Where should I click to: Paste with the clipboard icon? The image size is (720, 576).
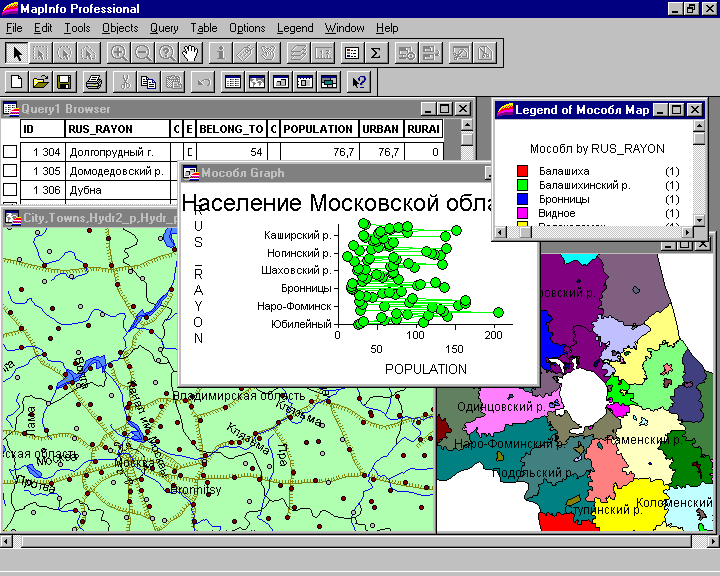click(x=172, y=83)
